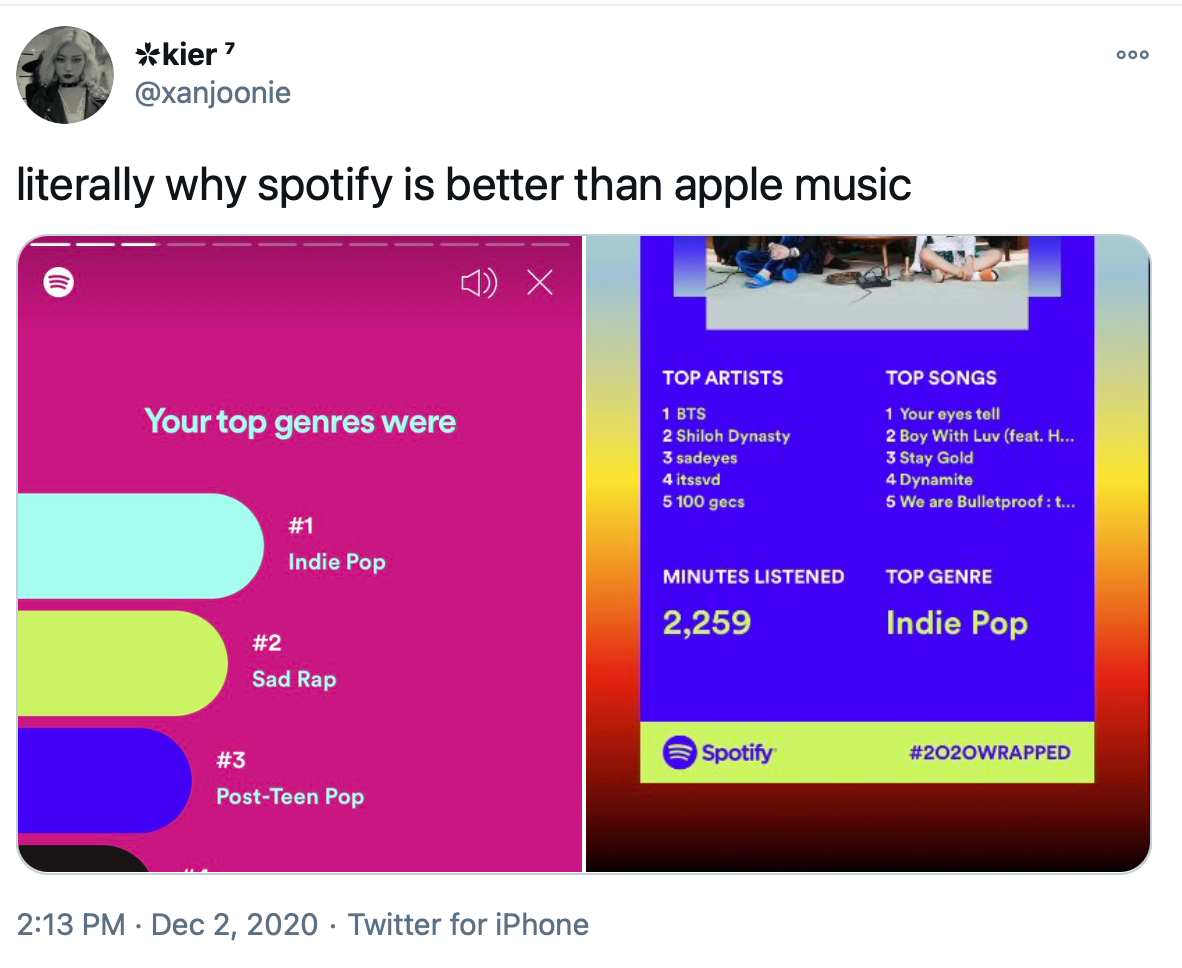Click the 2:13 PM timestamp
The width and height of the screenshot is (1182, 968).
click(x=71, y=924)
